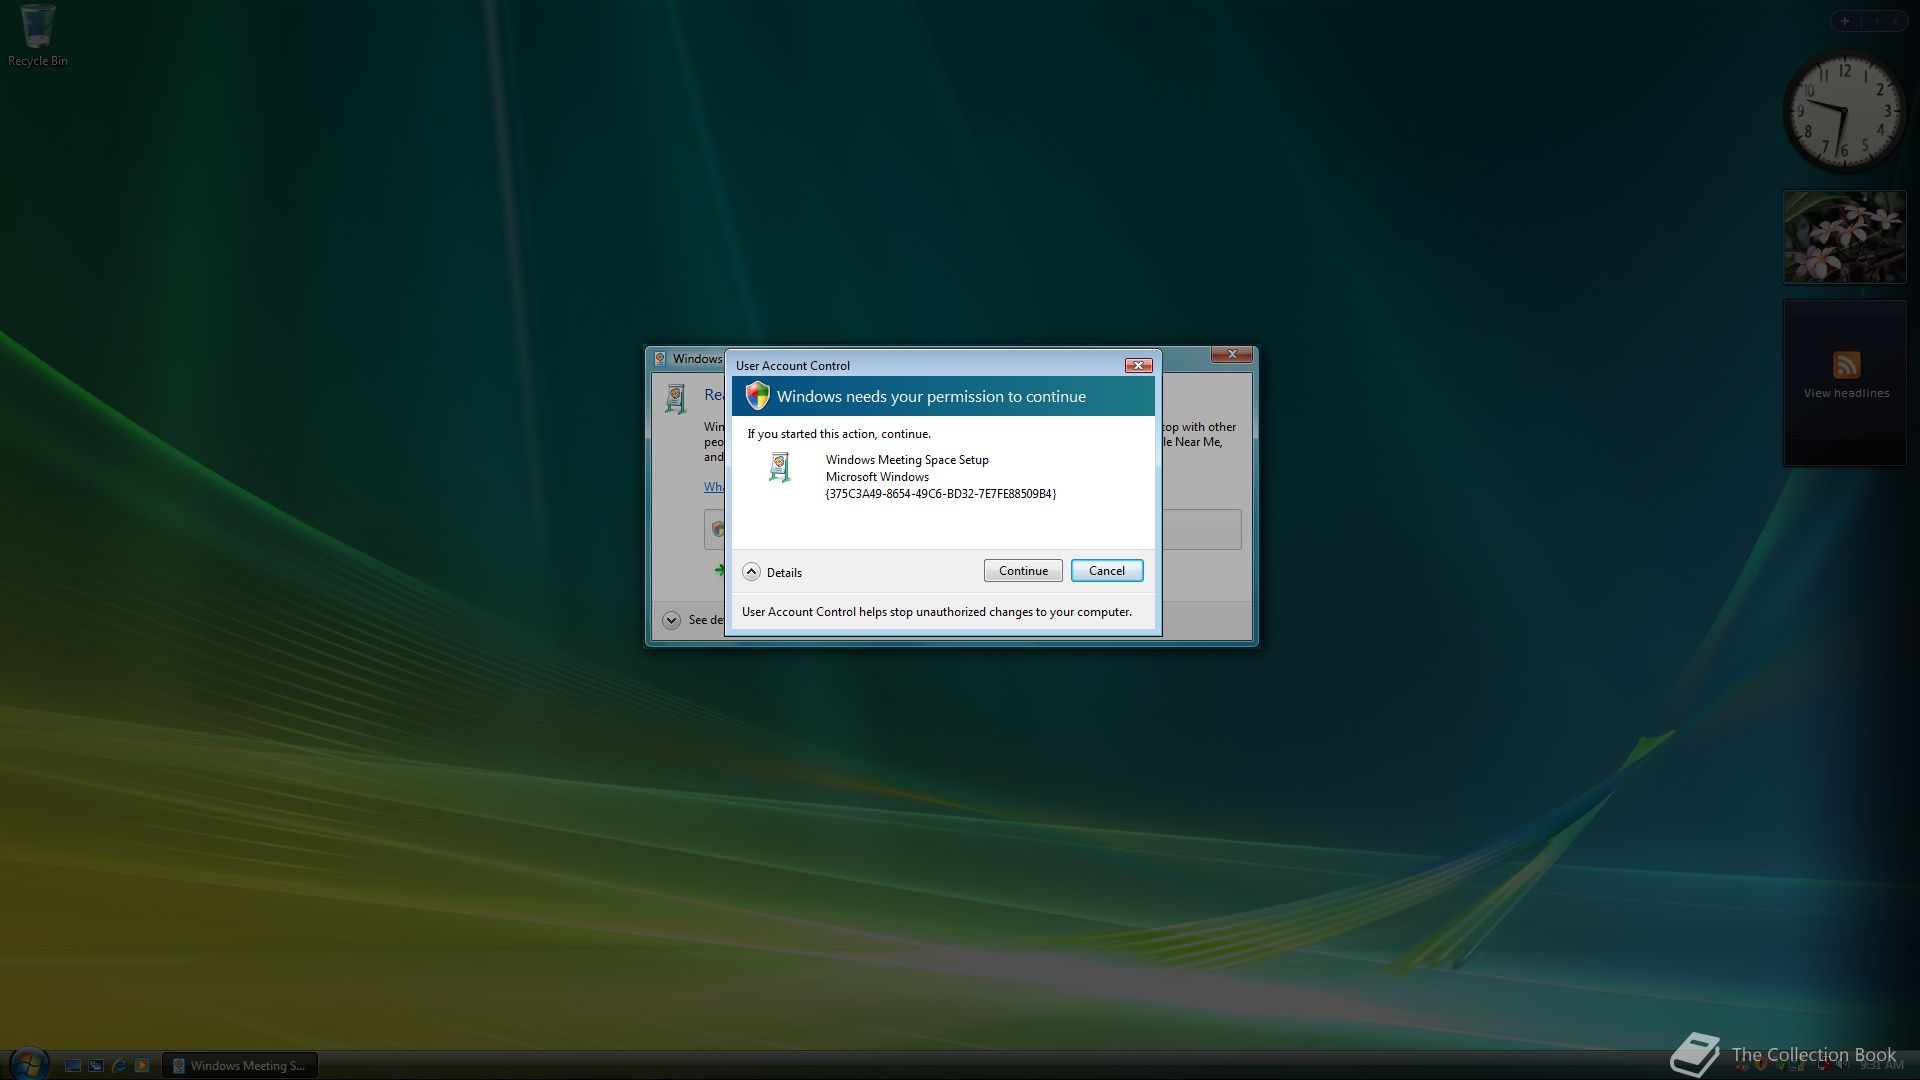Expand the Details section of the UAC prompt

click(752, 572)
